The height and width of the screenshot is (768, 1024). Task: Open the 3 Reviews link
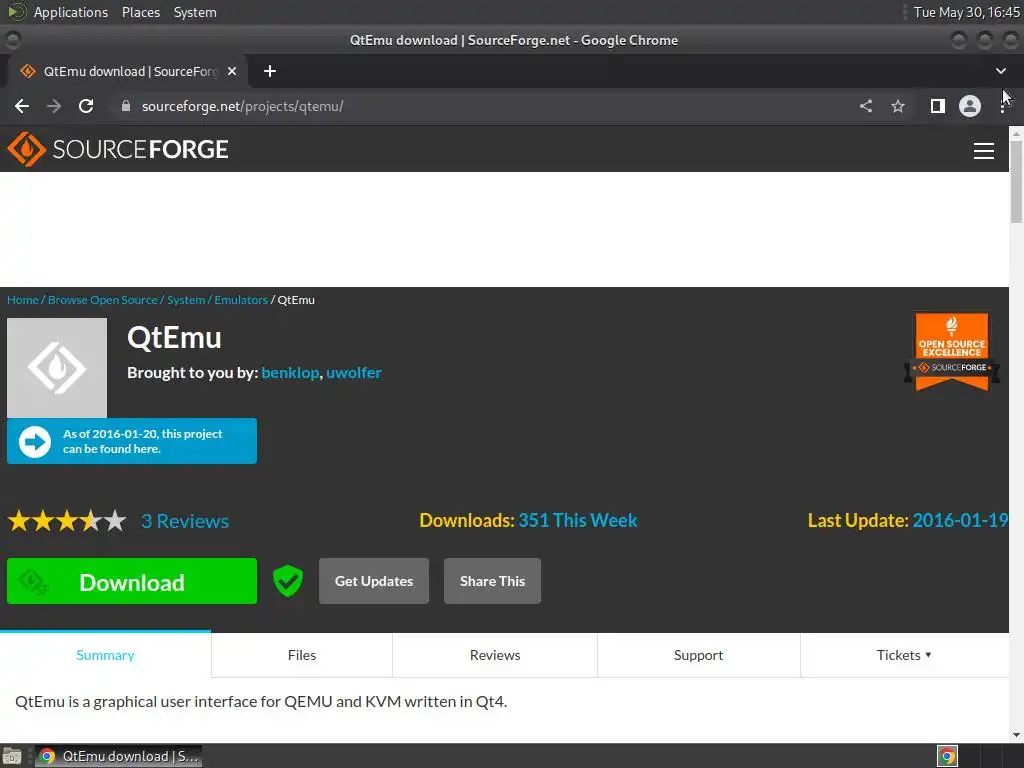pyautogui.click(x=185, y=521)
